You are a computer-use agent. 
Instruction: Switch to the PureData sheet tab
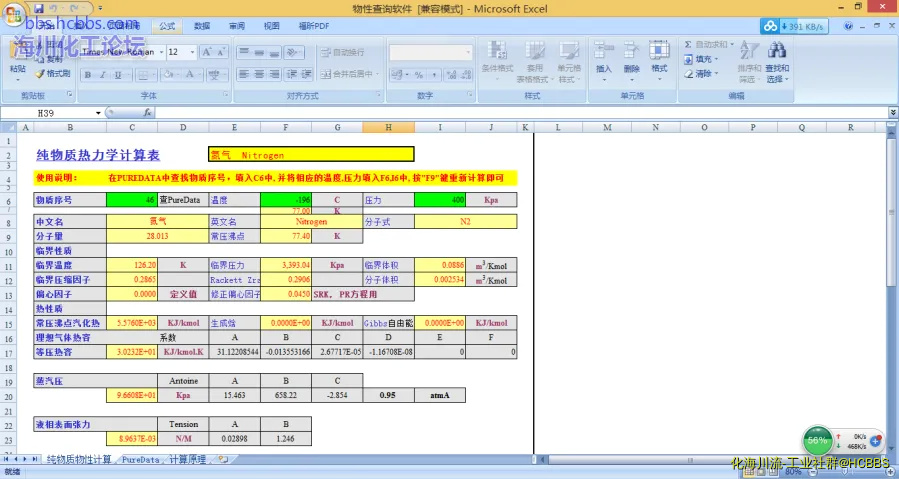pos(140,459)
